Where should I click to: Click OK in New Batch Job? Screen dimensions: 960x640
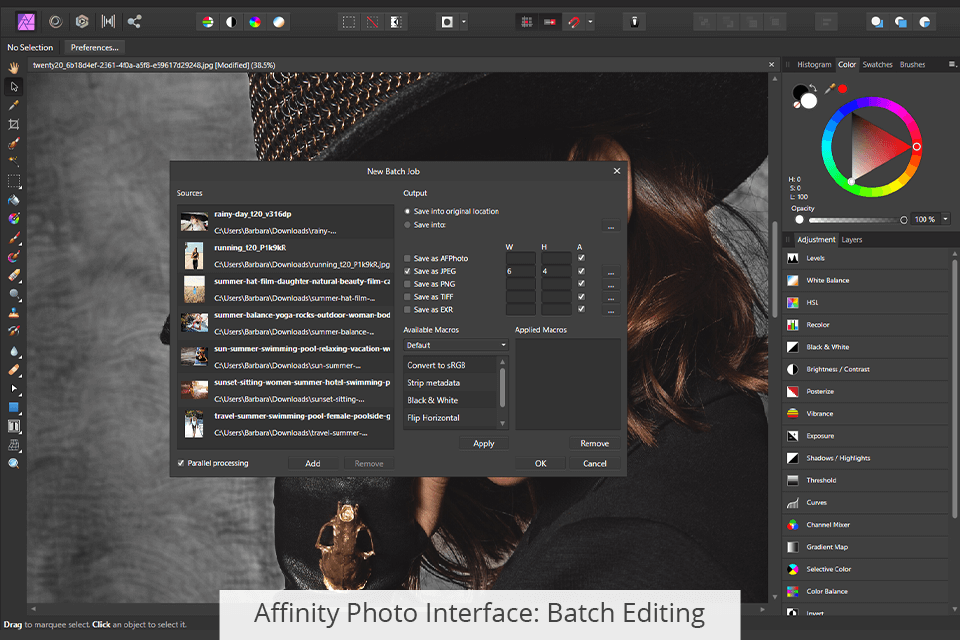(541, 464)
